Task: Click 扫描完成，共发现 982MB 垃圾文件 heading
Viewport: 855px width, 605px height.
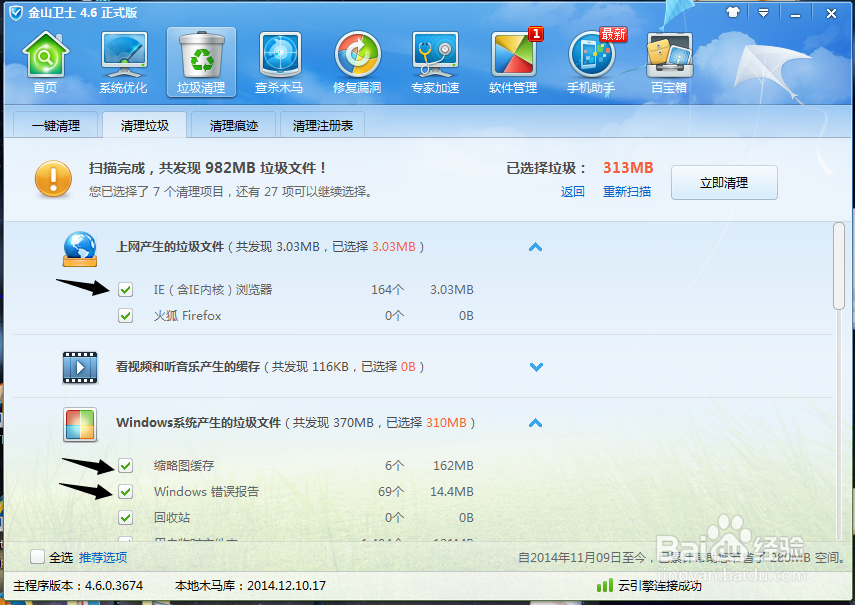Action: coord(207,168)
